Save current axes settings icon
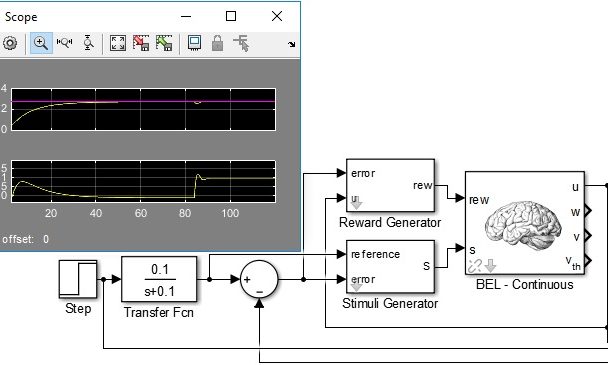 point(141,43)
